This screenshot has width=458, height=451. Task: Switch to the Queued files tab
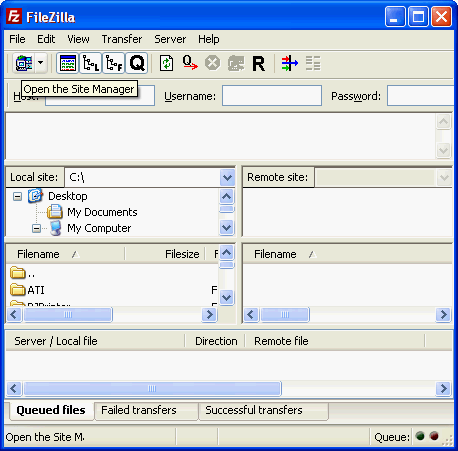51,410
